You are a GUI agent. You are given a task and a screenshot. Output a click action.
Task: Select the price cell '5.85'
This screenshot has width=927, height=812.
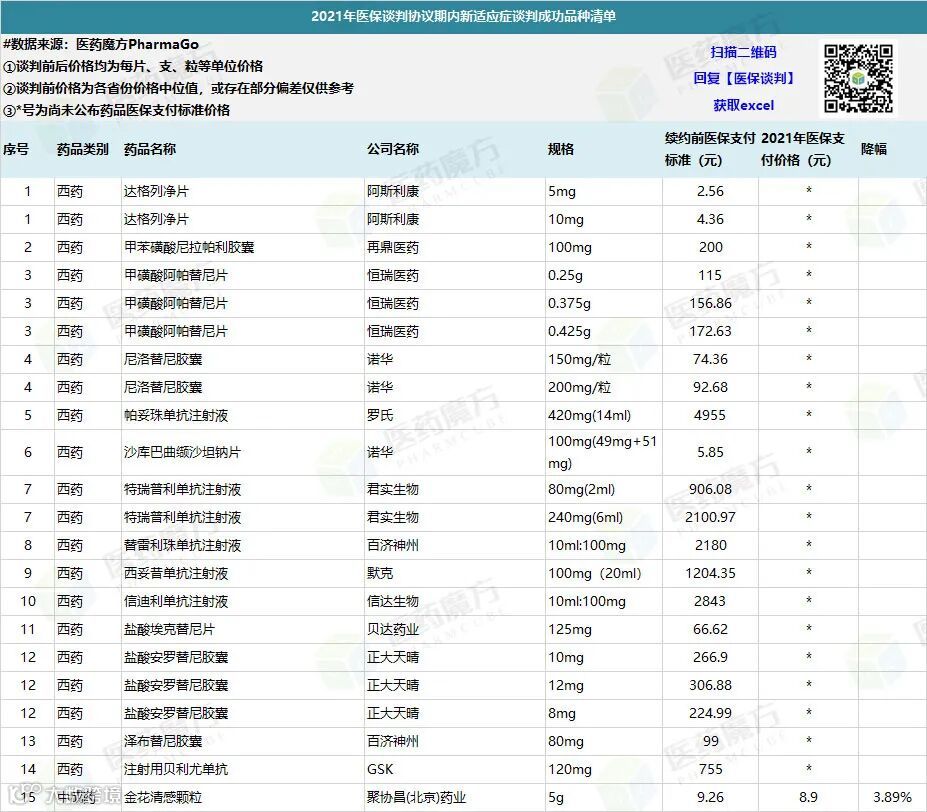pyautogui.click(x=710, y=452)
